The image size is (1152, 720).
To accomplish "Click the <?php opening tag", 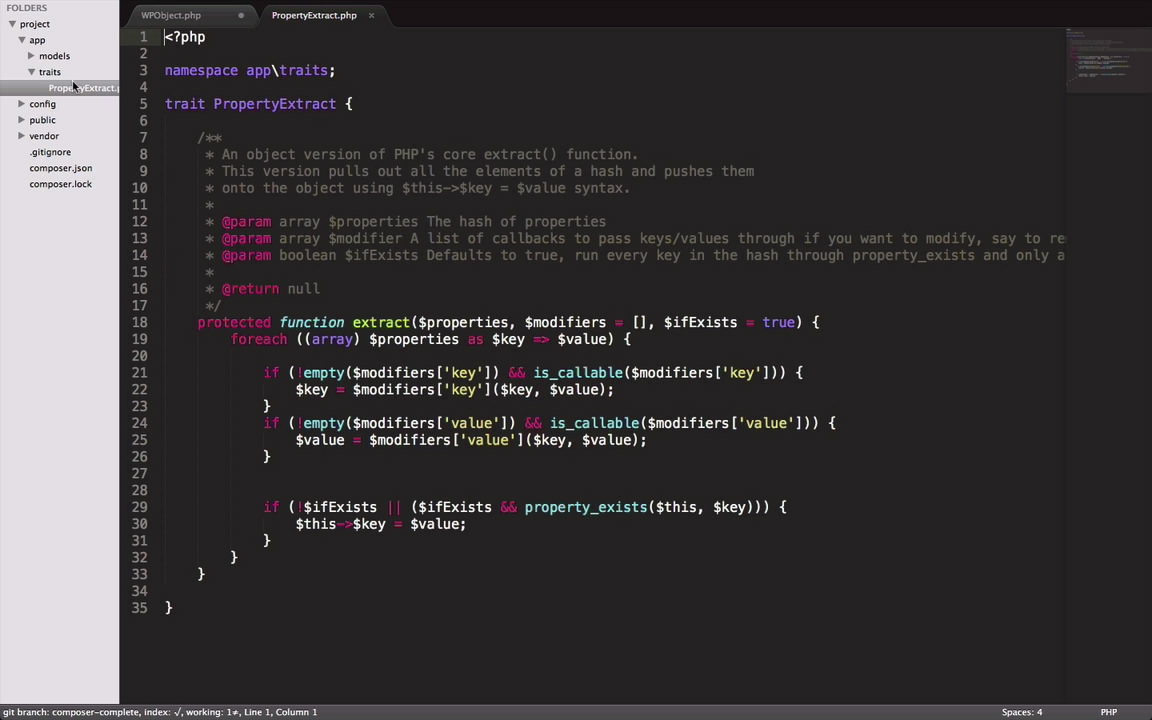I will (185, 37).
